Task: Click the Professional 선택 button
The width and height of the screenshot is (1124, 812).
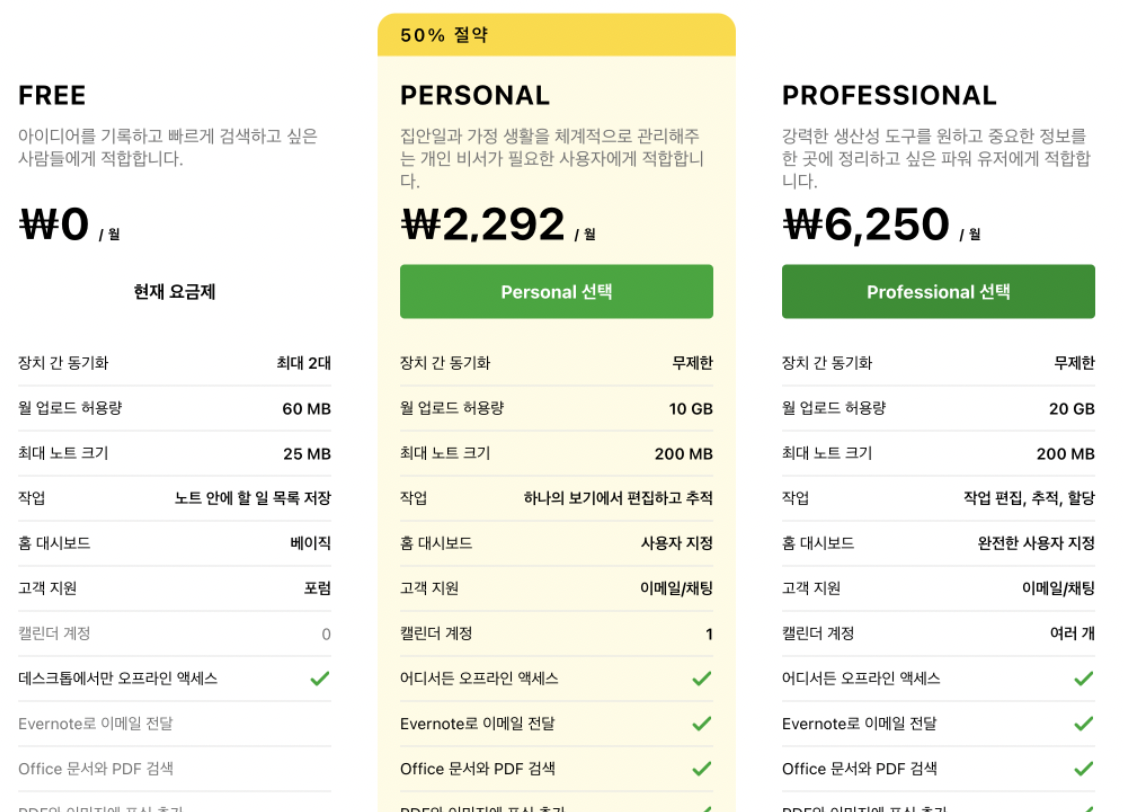Action: (x=937, y=291)
